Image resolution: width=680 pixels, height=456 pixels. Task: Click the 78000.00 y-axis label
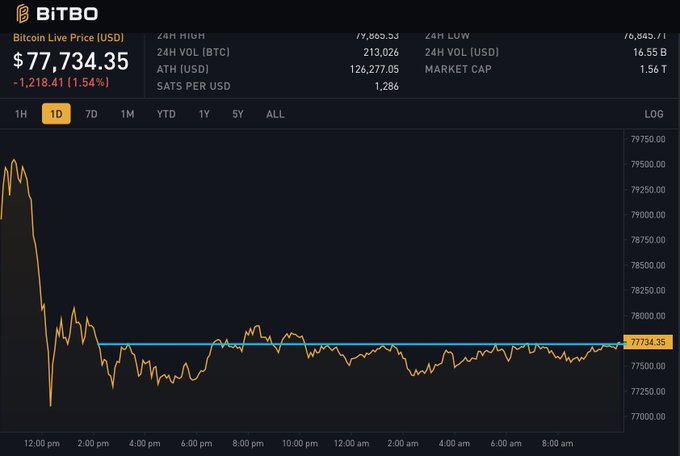point(648,316)
